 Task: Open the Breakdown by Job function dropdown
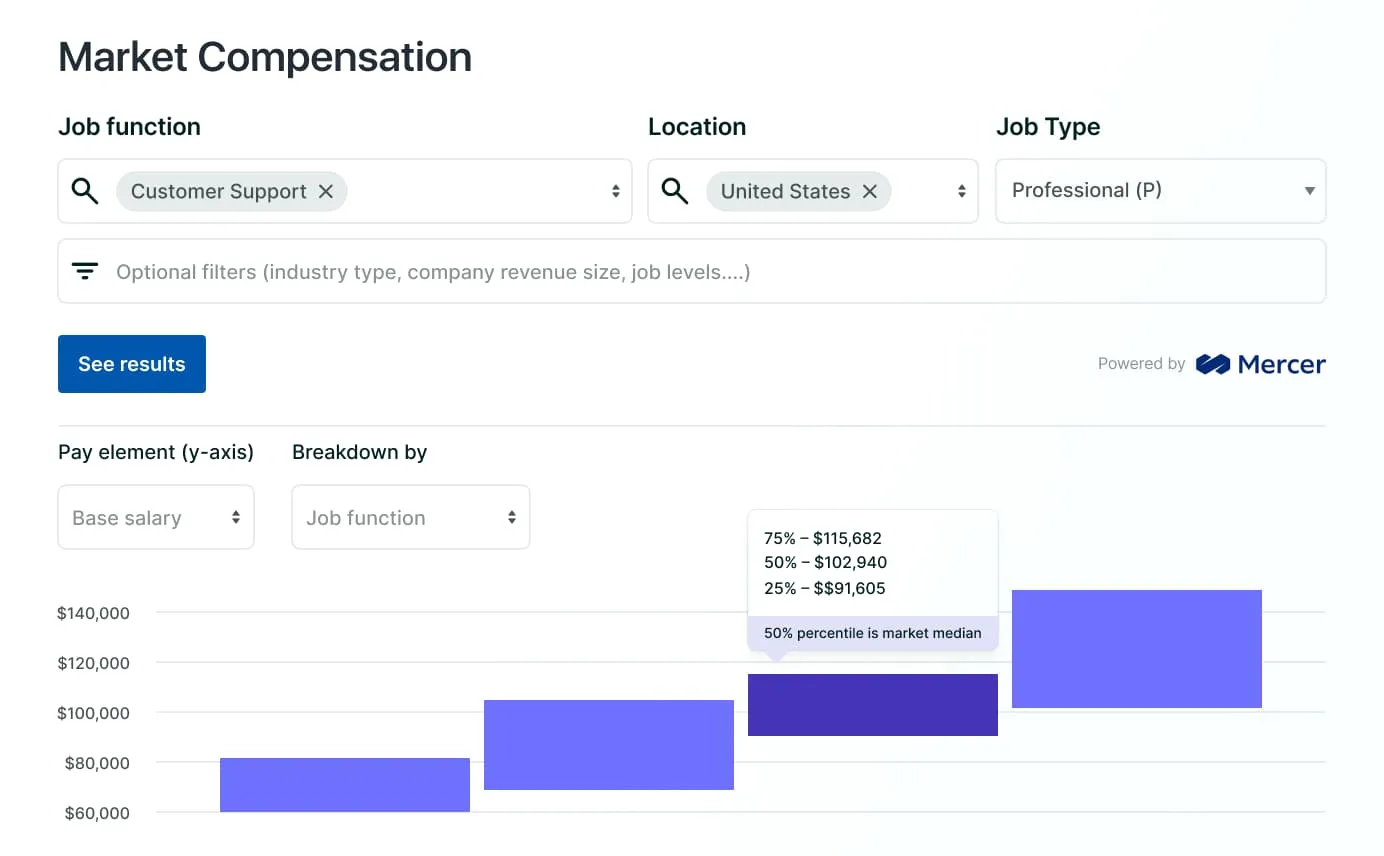(x=410, y=518)
